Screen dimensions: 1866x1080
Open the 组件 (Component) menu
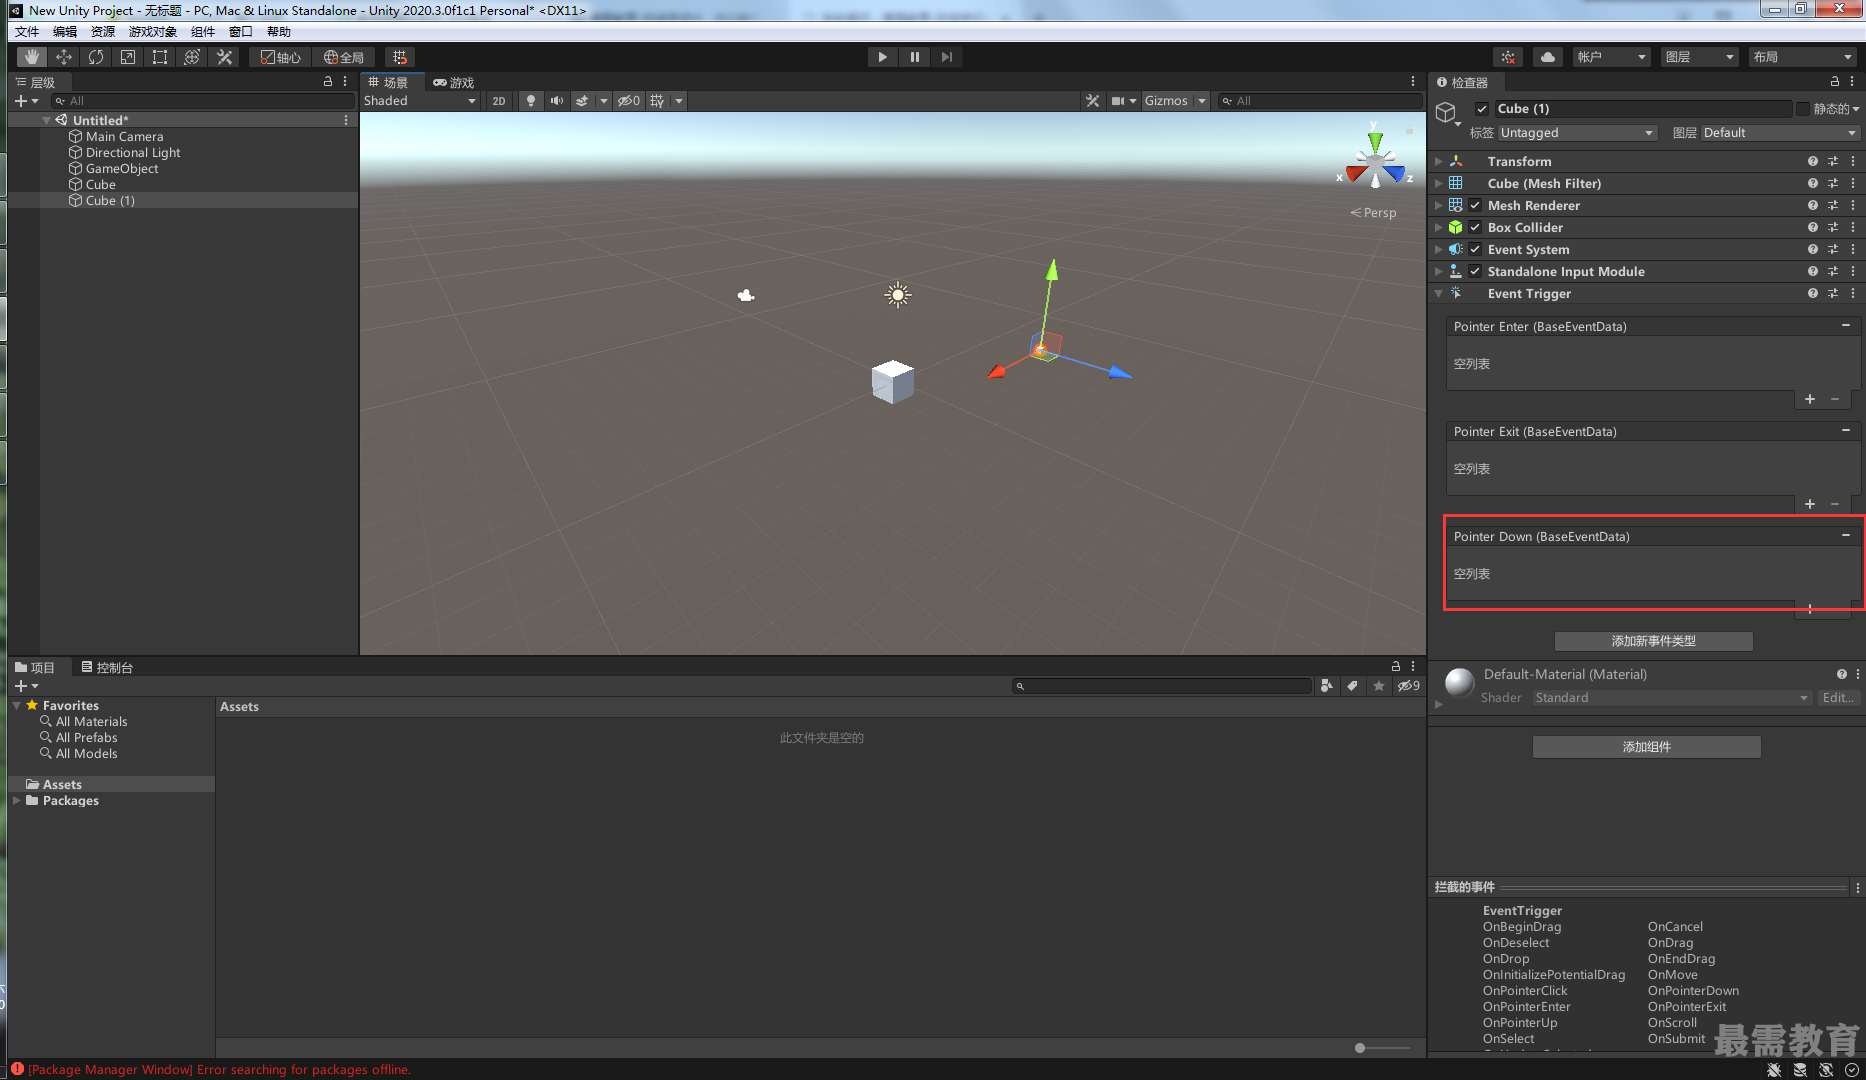[x=203, y=32]
